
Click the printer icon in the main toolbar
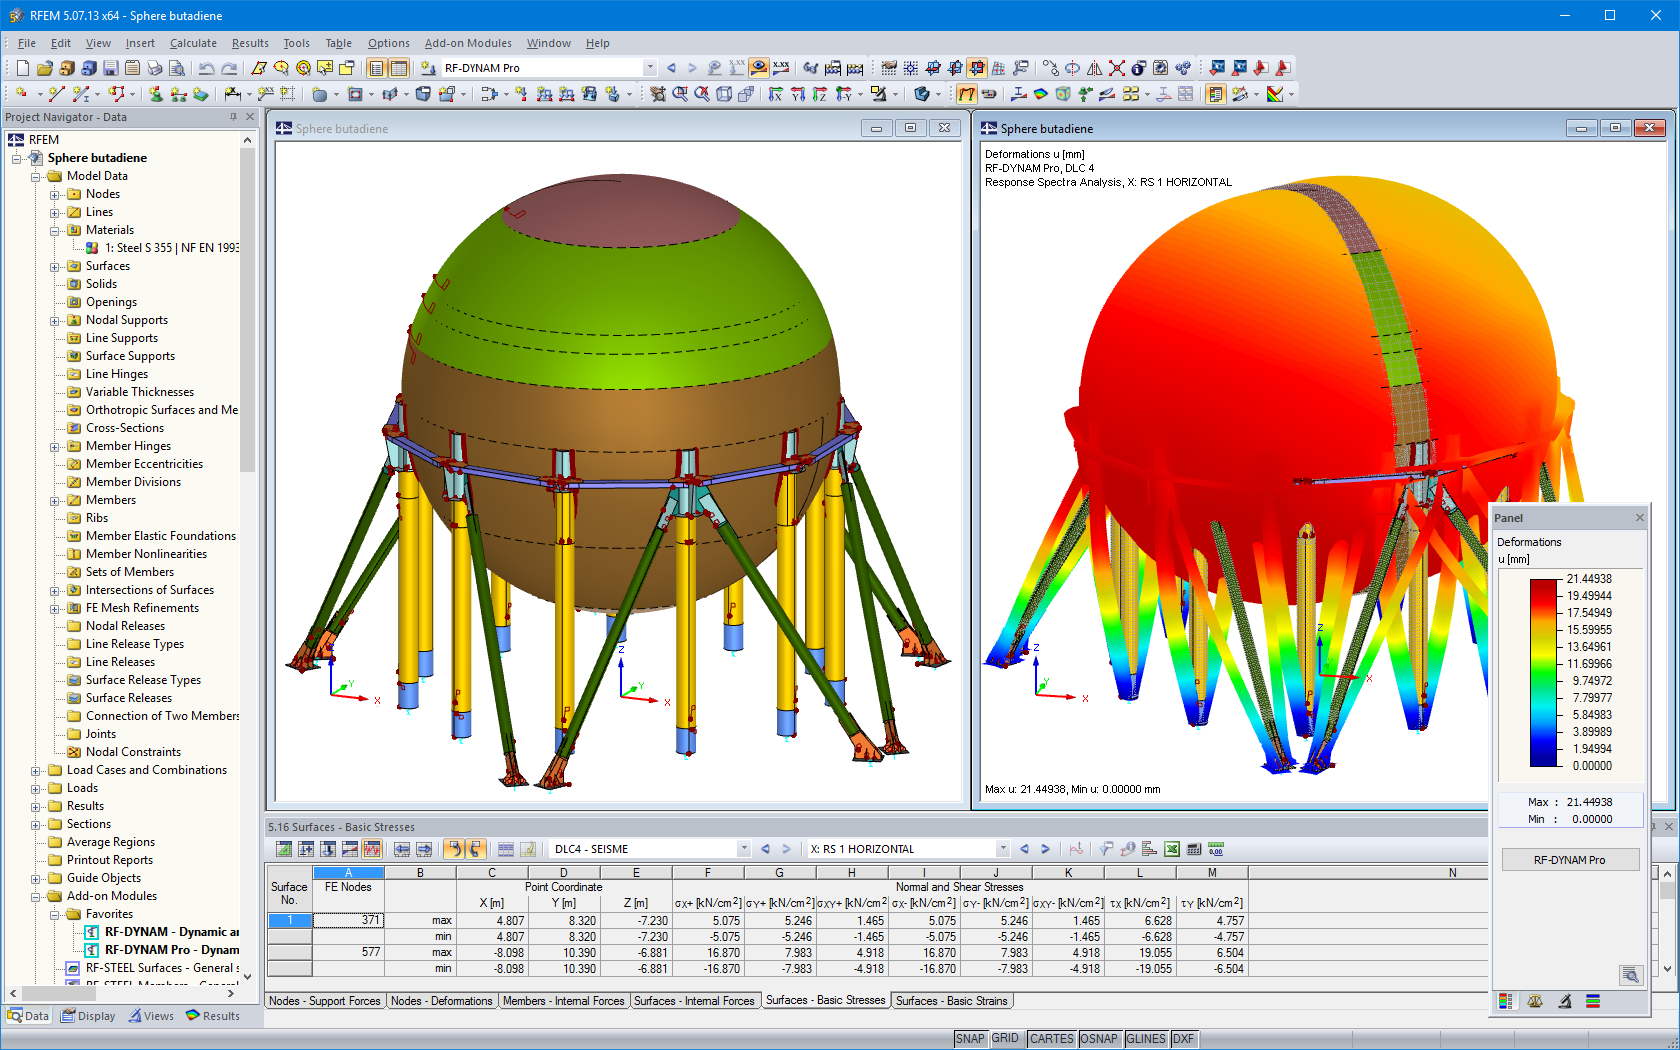pos(155,67)
